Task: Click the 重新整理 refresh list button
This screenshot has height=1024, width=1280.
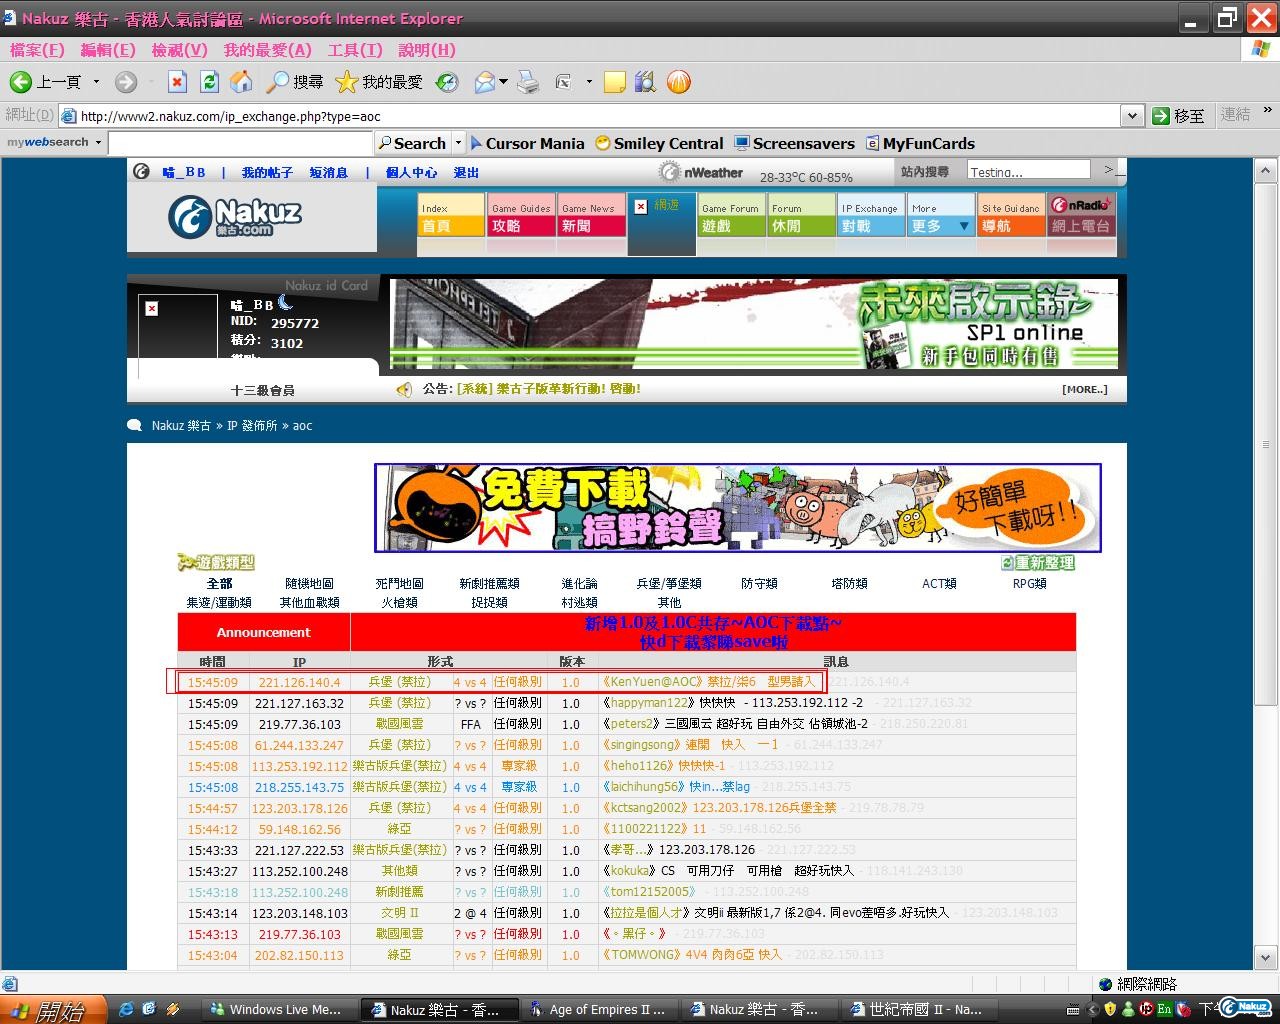Action: click(1039, 563)
